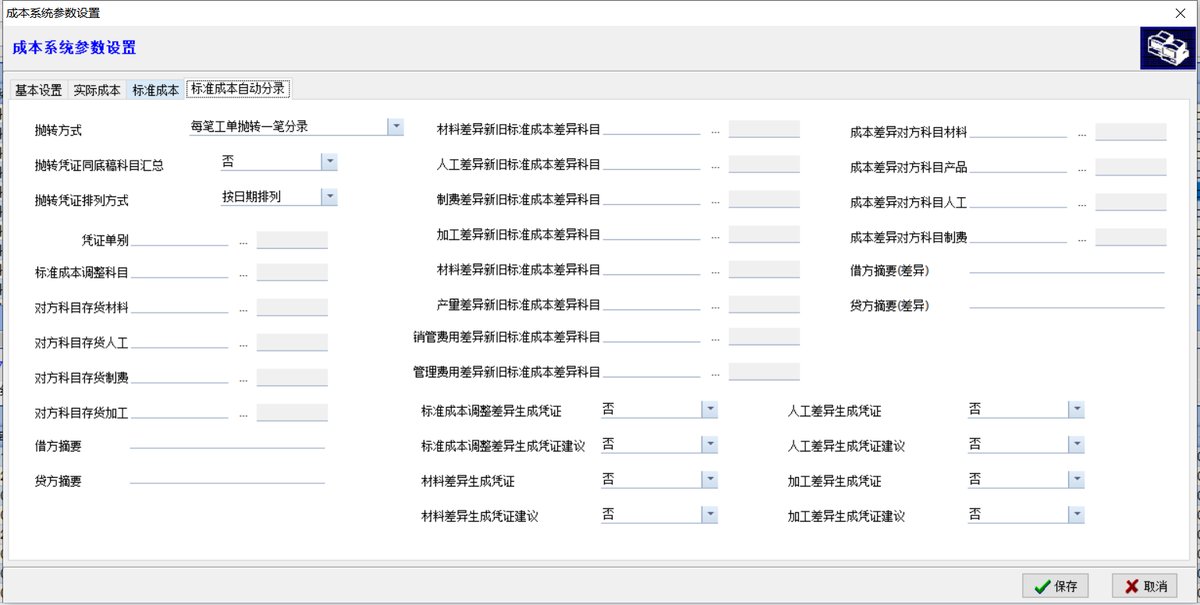Open browse button for 加工差异新旧标准成本差异科目
Viewport: 1200px width, 605px height.
(x=715, y=236)
